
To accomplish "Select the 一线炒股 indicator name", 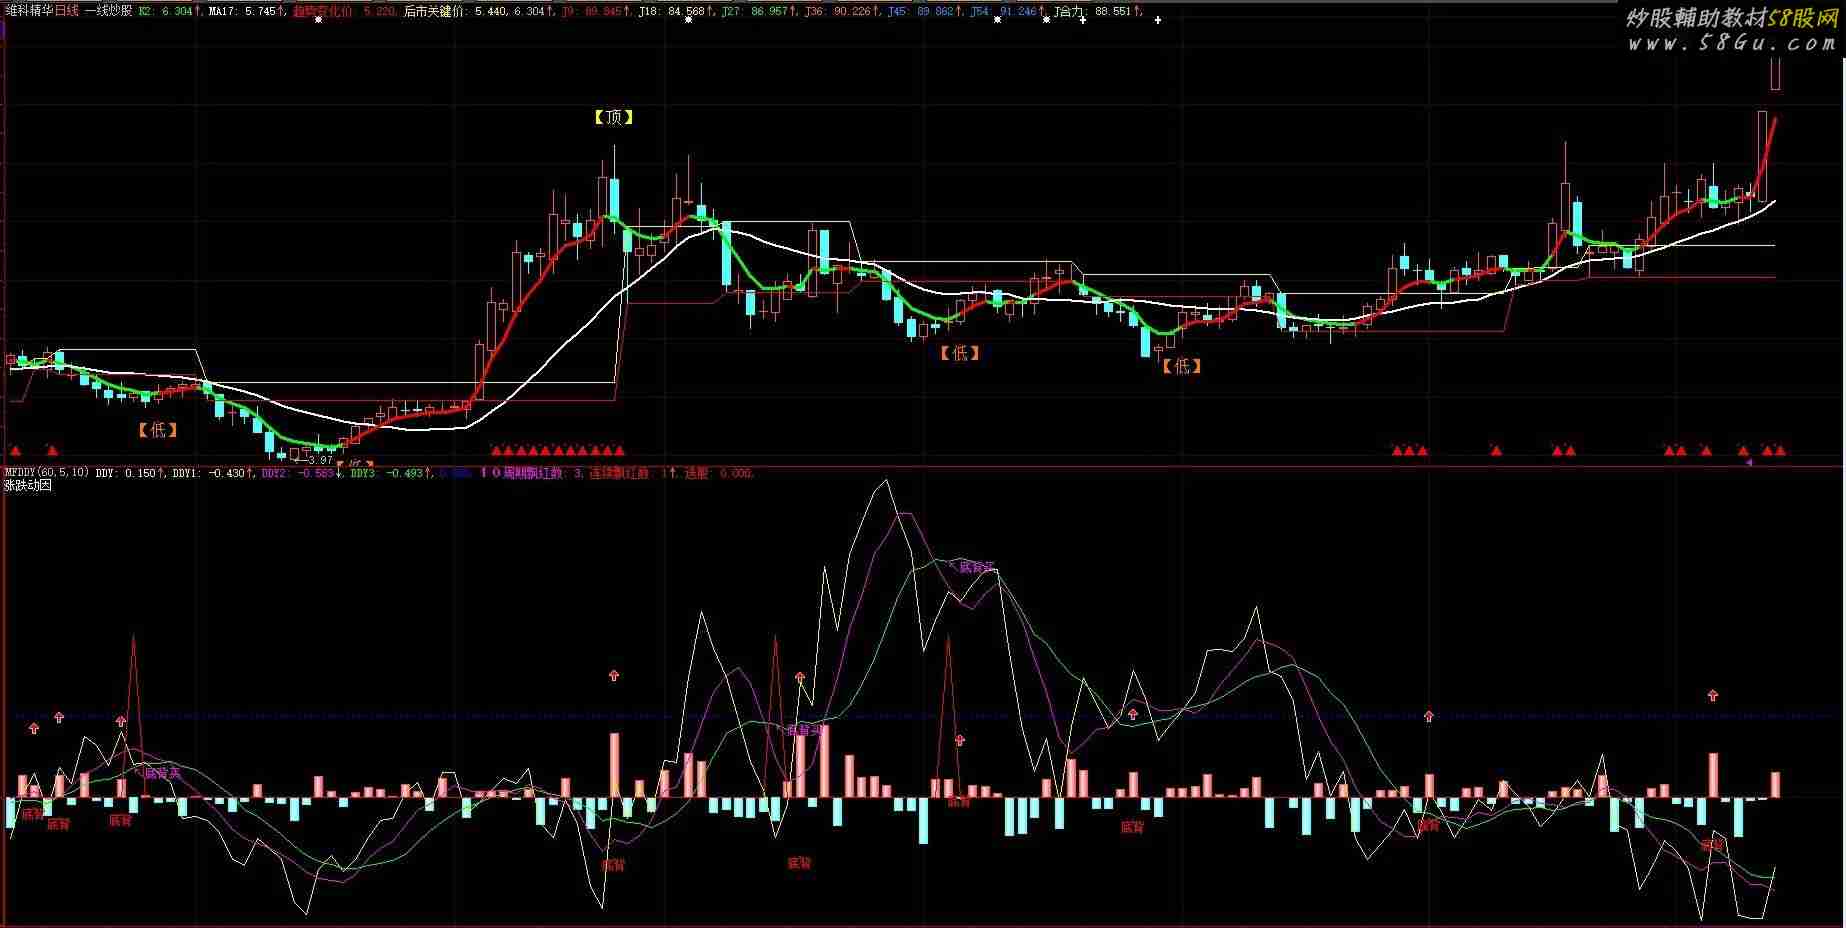I will pyautogui.click(x=108, y=11).
